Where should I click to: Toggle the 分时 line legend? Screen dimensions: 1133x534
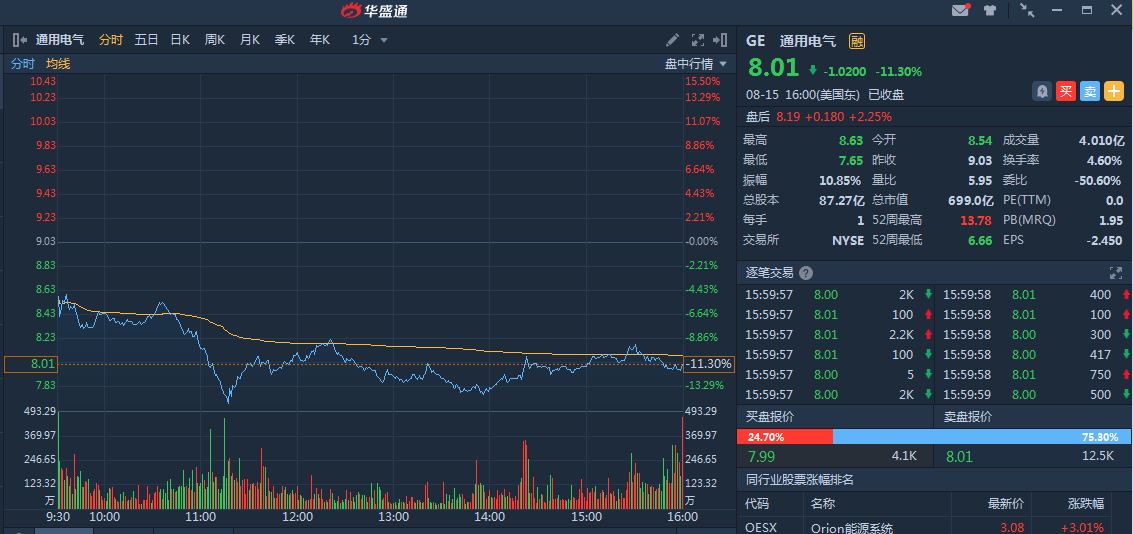pos(22,64)
